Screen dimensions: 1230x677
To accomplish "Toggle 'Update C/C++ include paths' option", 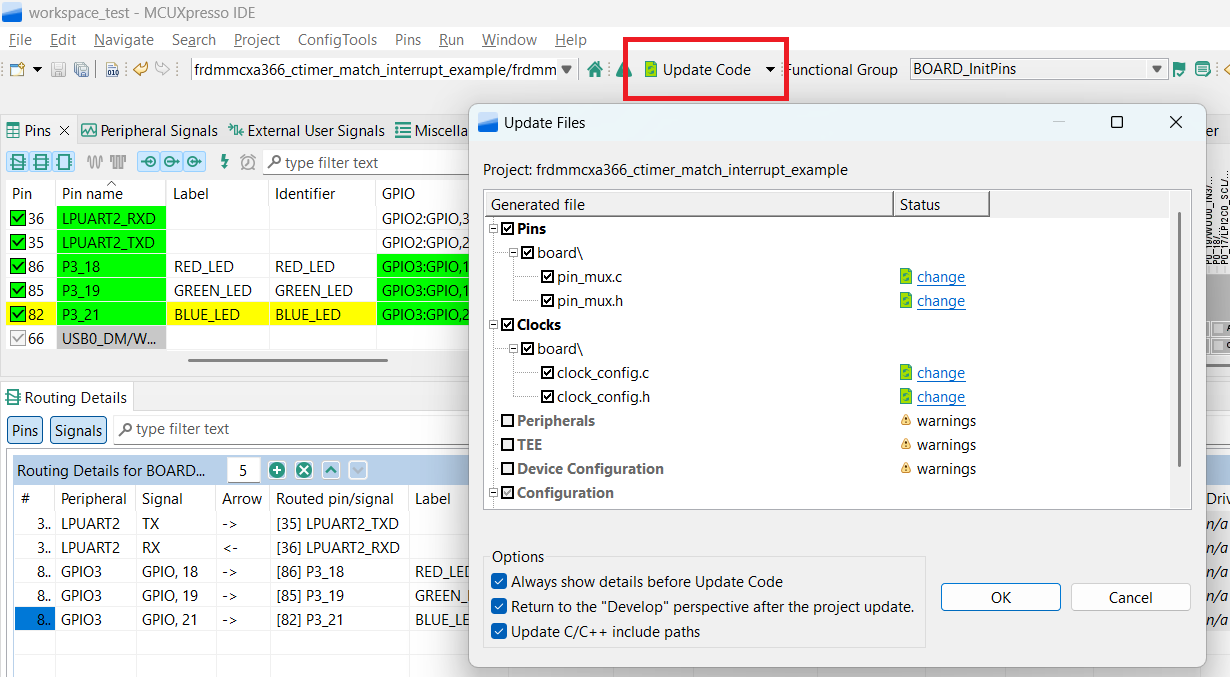I will (499, 631).
